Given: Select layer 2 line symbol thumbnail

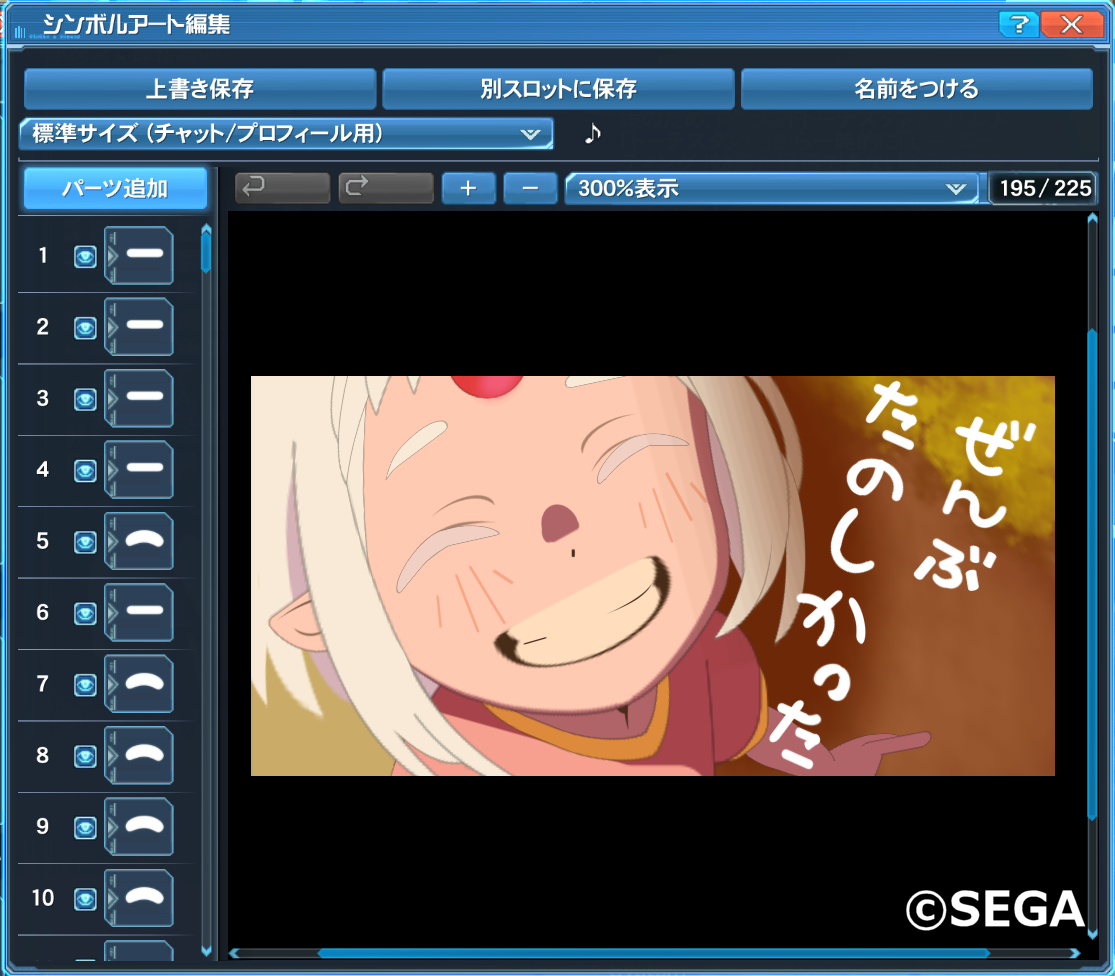Looking at the screenshot, I should coord(139,326).
